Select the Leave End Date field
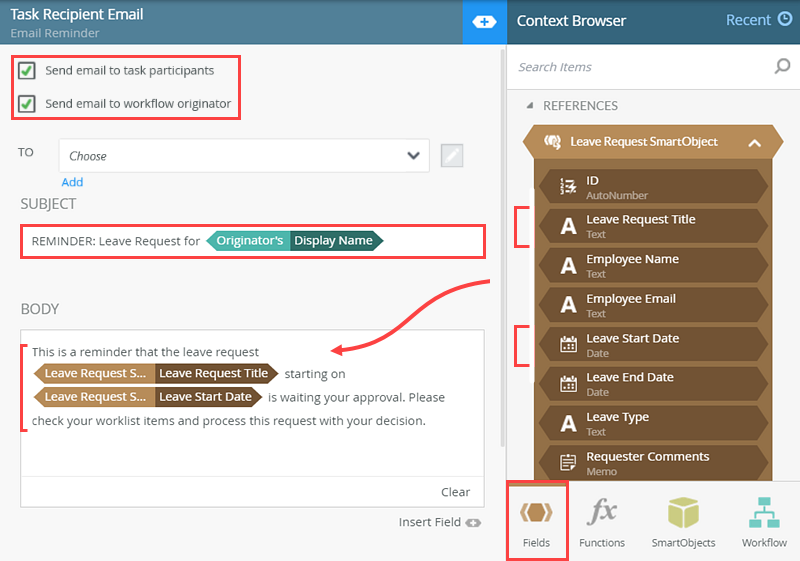This screenshot has width=800, height=561. (654, 384)
